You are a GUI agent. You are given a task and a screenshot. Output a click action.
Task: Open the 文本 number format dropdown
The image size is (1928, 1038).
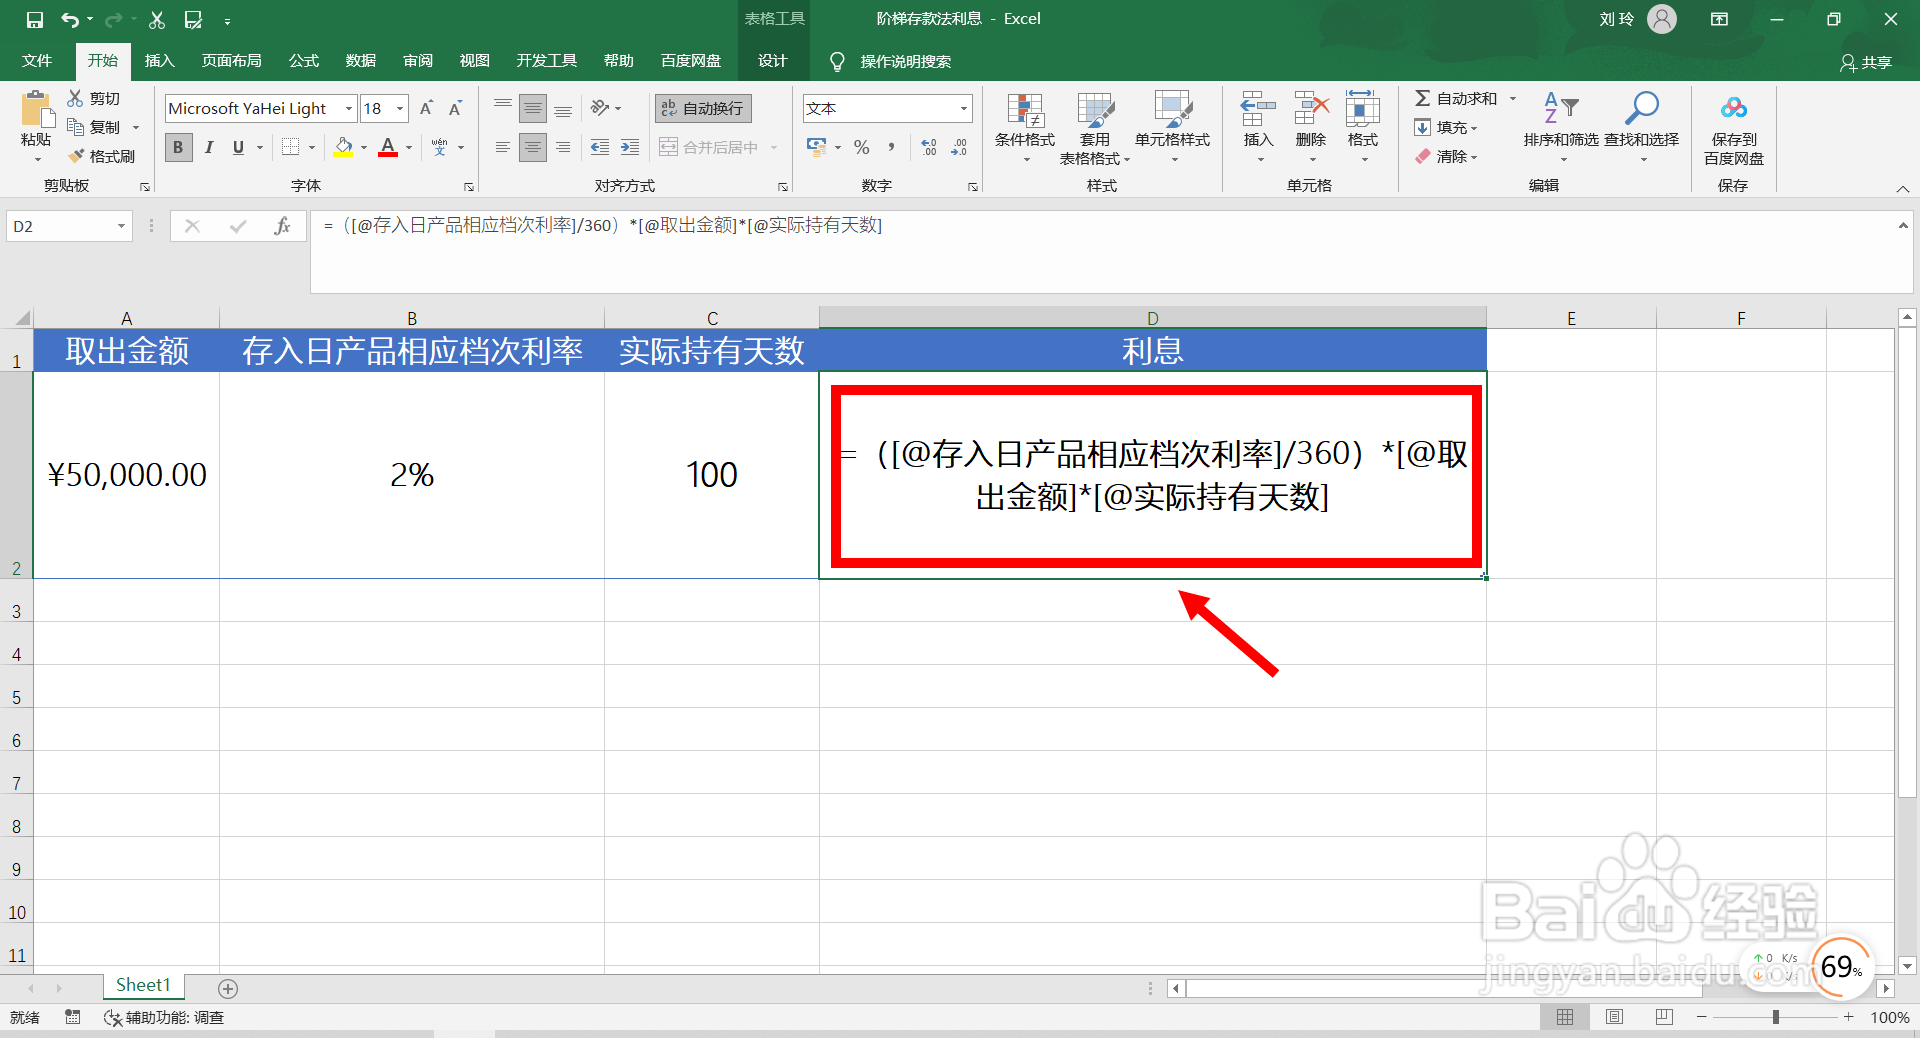(x=963, y=108)
